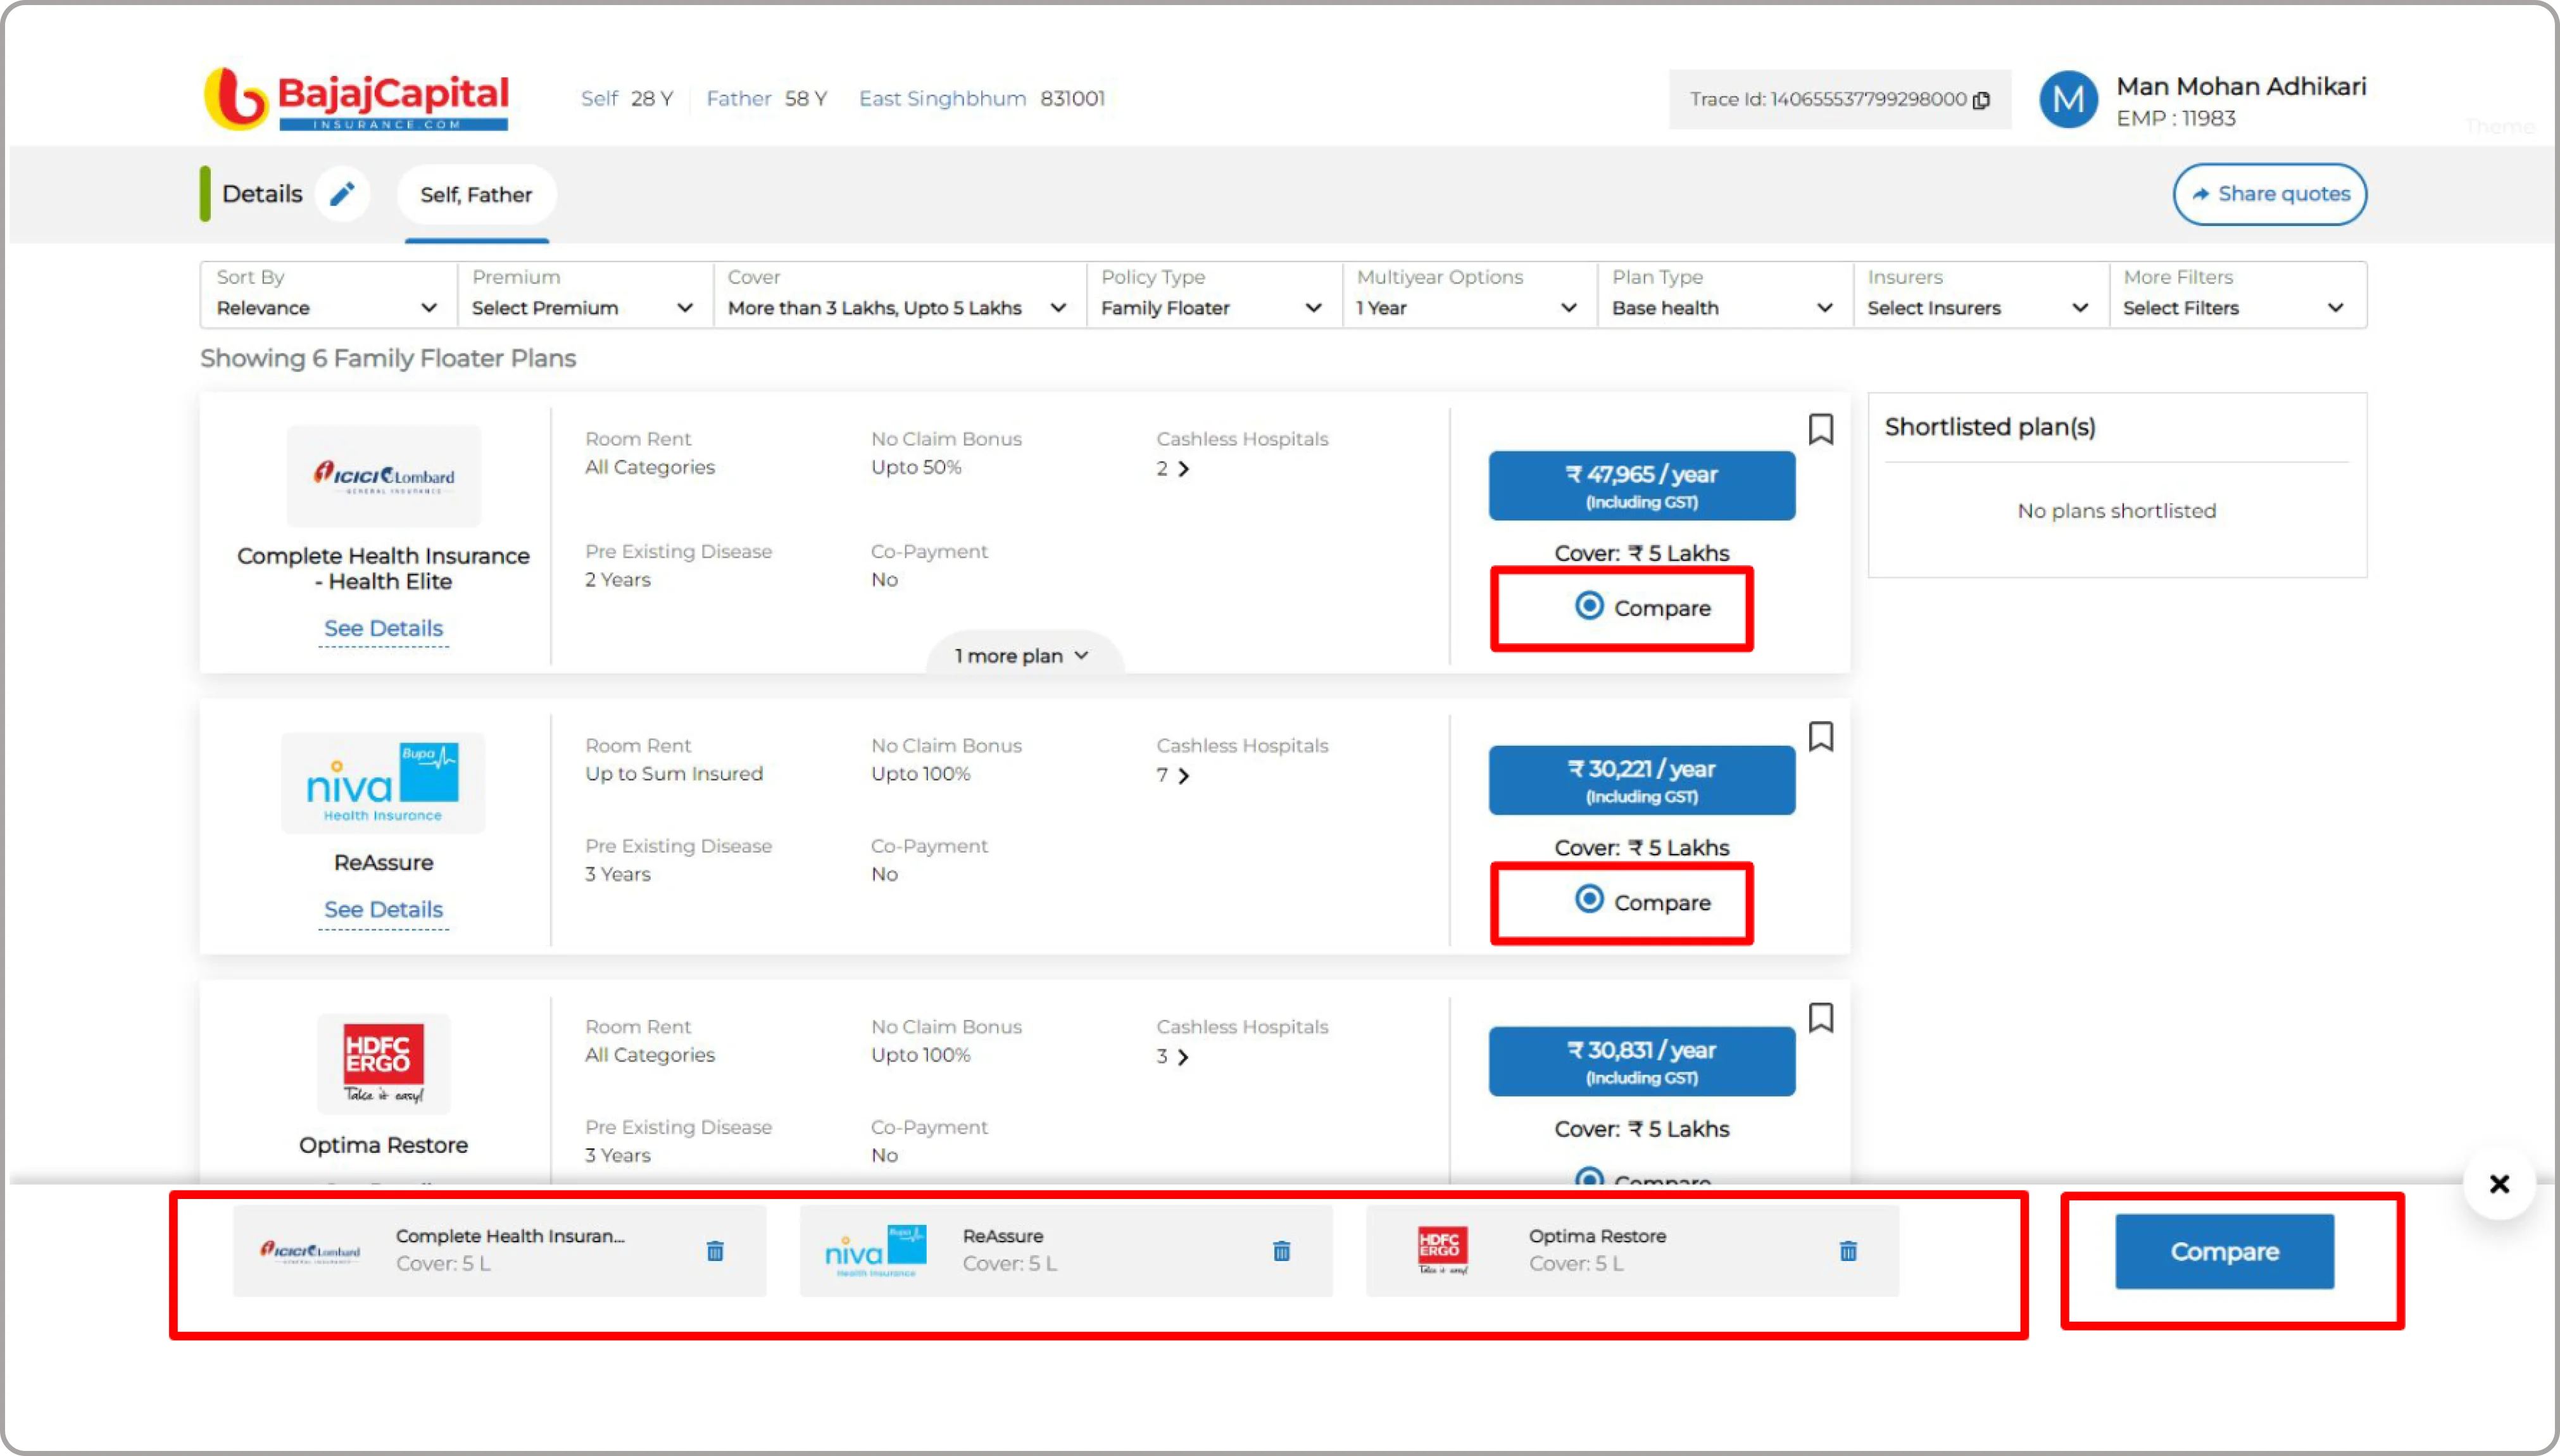
Task: Bookmark the Niva ReAssure plan
Action: tap(1821, 736)
